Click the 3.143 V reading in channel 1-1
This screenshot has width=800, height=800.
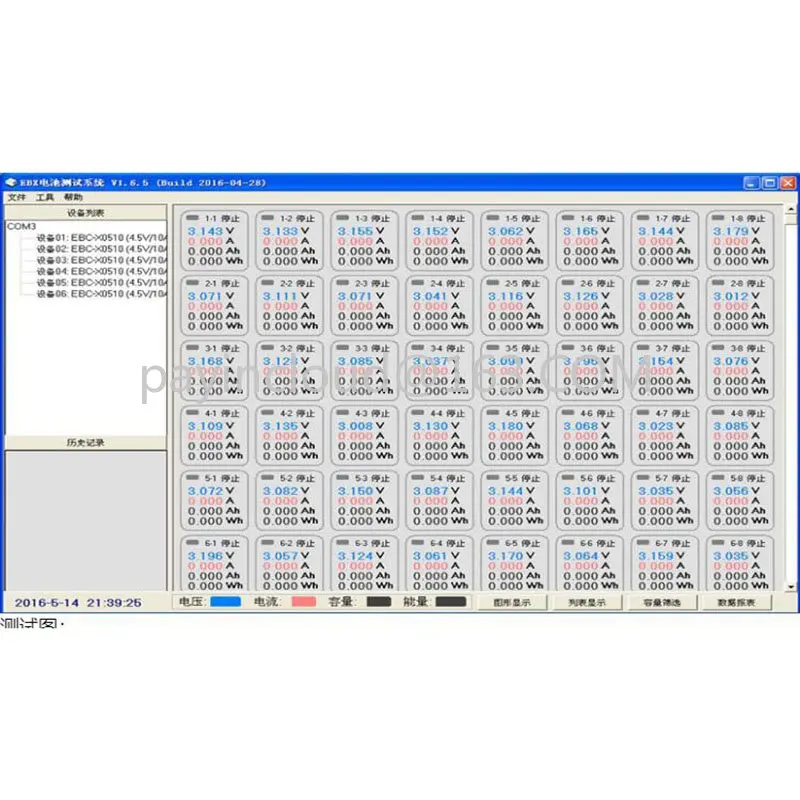point(211,231)
